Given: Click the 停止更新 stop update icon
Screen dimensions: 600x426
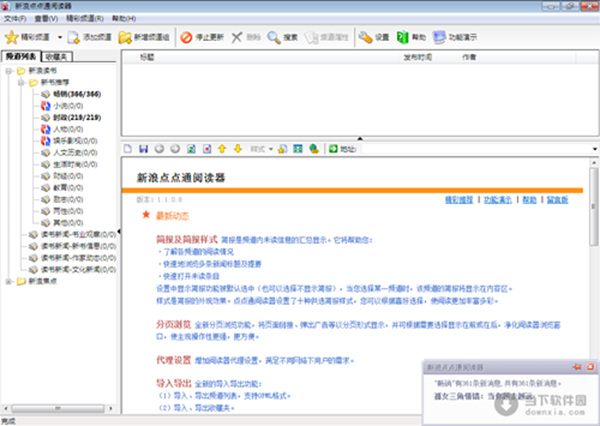Looking at the screenshot, I should click(x=186, y=37).
